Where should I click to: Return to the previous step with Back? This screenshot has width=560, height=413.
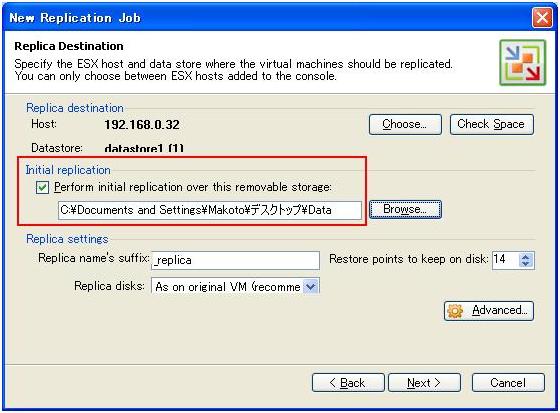pos(348,383)
